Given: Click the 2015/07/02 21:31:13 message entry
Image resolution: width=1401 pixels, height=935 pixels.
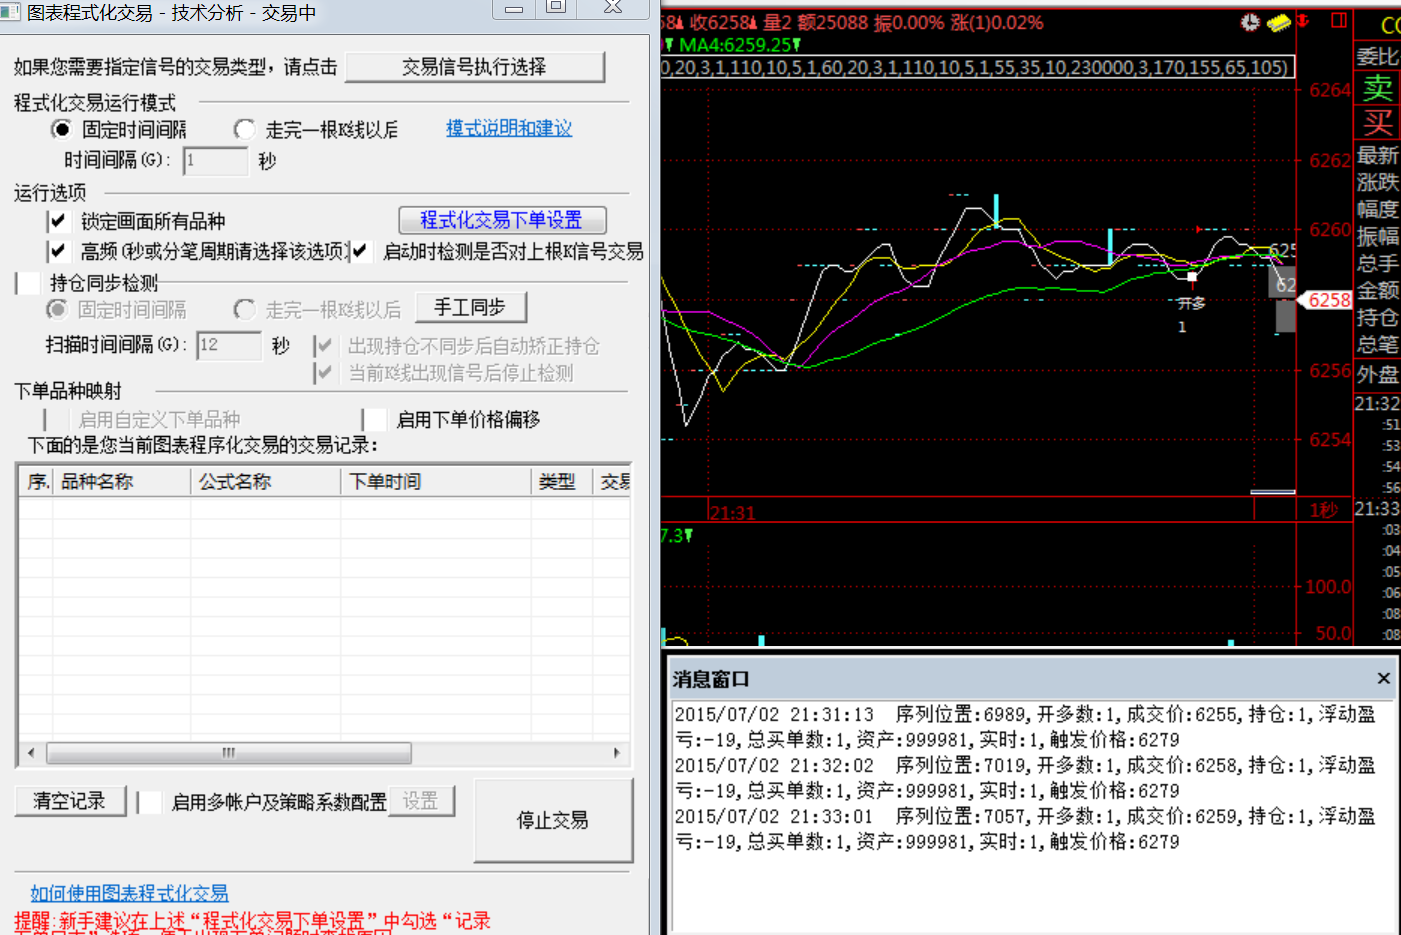Looking at the screenshot, I should [x=1025, y=727].
